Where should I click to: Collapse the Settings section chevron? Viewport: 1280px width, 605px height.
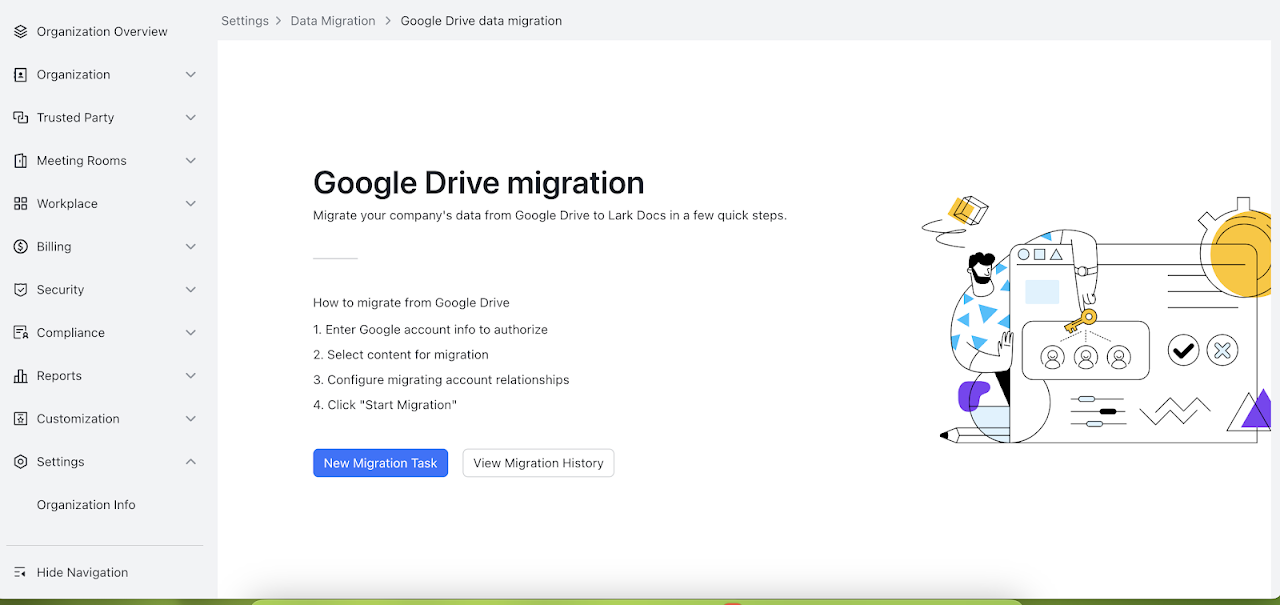point(191,462)
